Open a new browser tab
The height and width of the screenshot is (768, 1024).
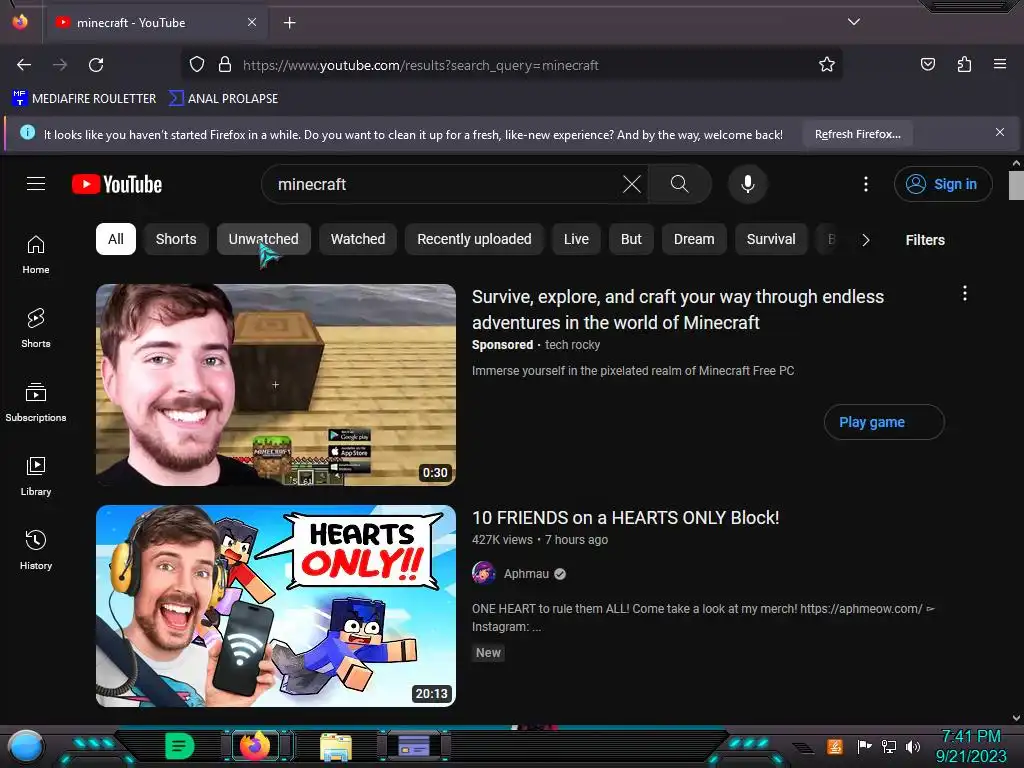click(289, 23)
